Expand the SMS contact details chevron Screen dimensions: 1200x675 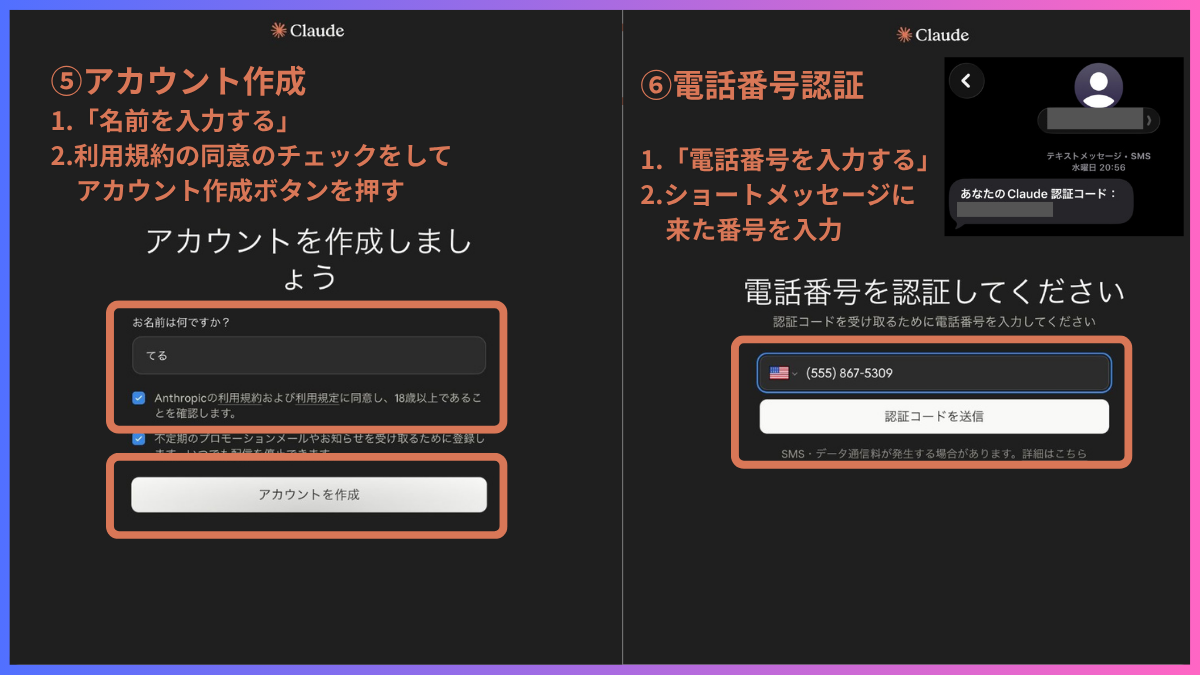click(x=1148, y=121)
